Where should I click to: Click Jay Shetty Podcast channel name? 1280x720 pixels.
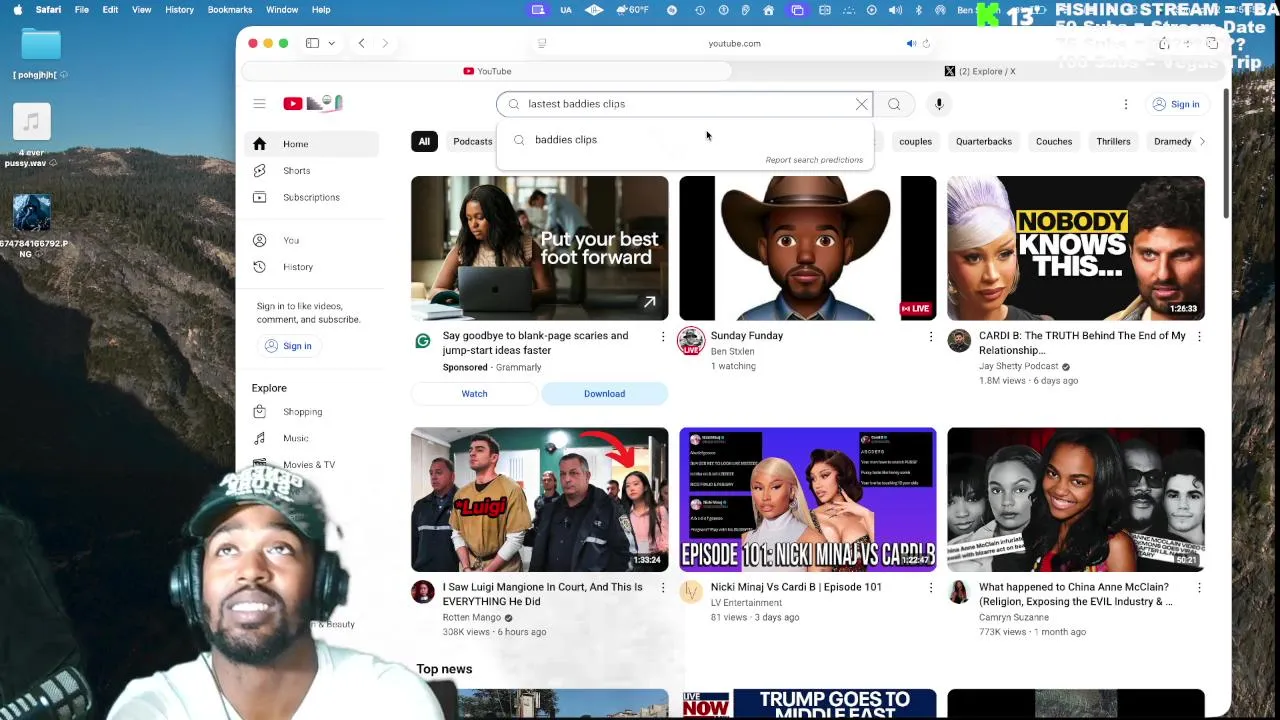point(1018,366)
